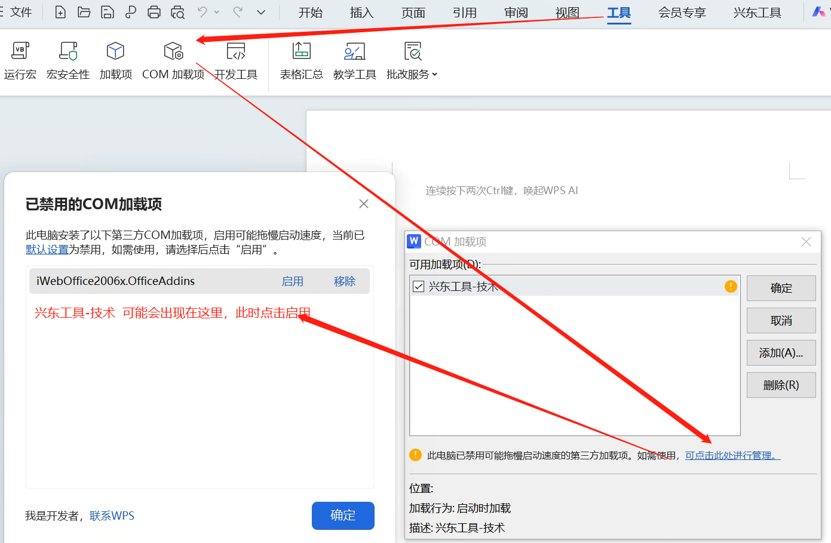Viewport: 831px width, 543px height.
Task: Click the 联系WPS link
Action: pyautogui.click(x=112, y=516)
